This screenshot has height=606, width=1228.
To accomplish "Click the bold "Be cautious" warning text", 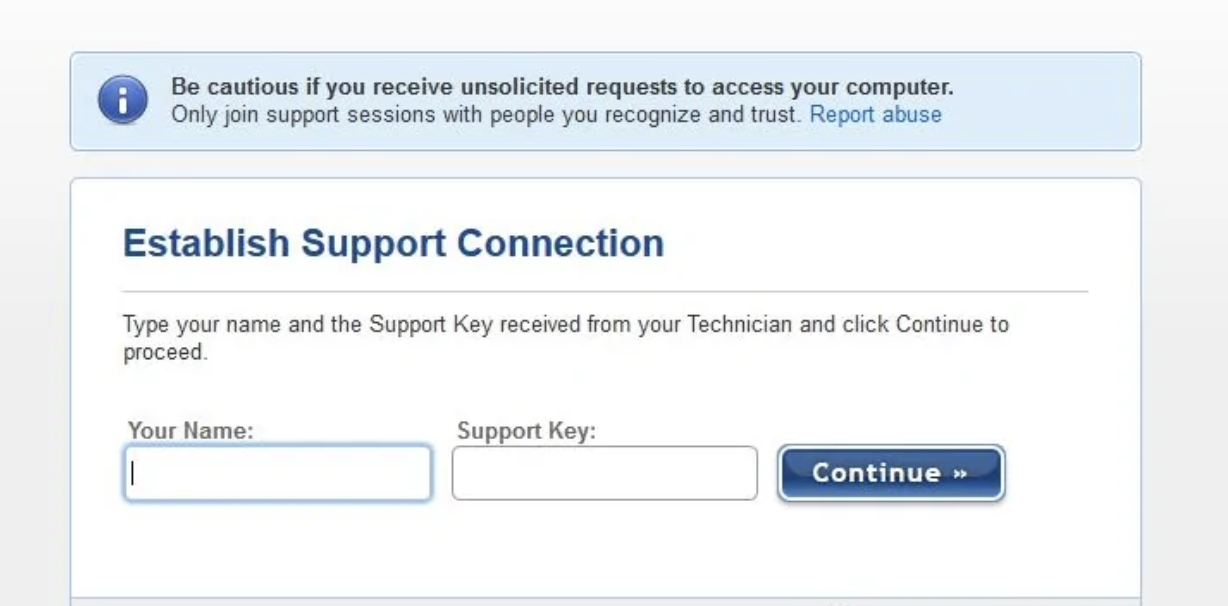I will [563, 87].
